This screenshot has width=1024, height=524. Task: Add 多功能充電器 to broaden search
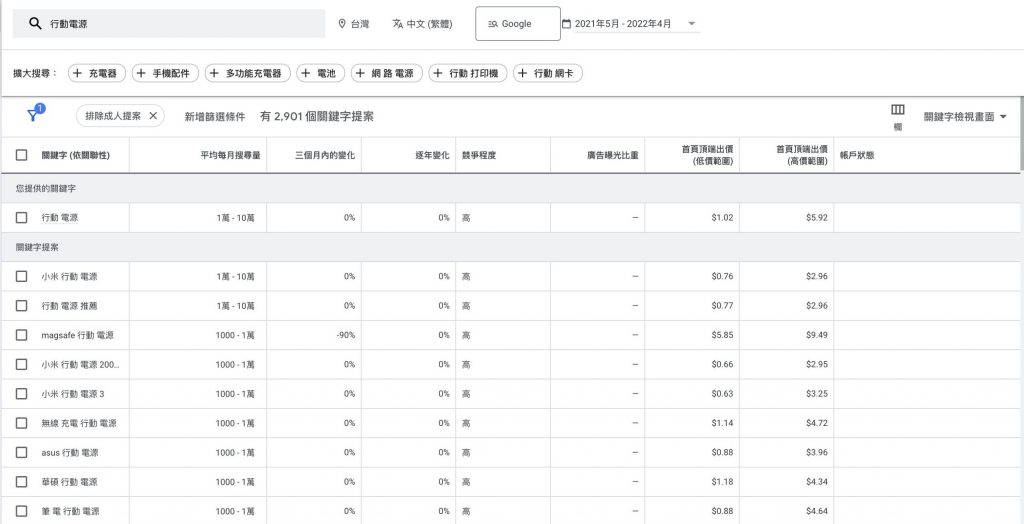coord(248,74)
